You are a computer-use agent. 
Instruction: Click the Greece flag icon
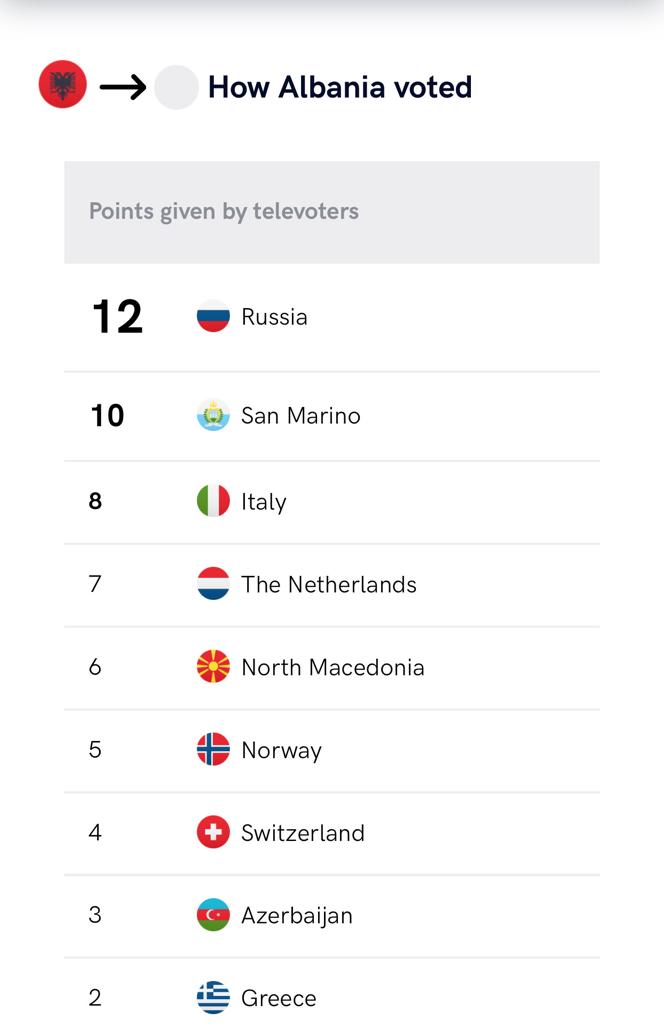coord(213,998)
